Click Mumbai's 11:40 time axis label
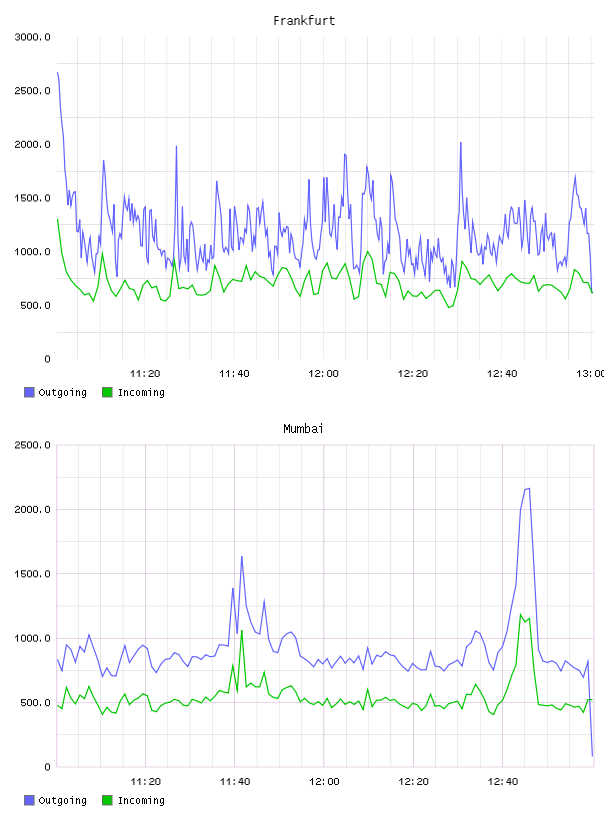Image resolution: width=608 pixels, height=816 pixels. pos(235,782)
